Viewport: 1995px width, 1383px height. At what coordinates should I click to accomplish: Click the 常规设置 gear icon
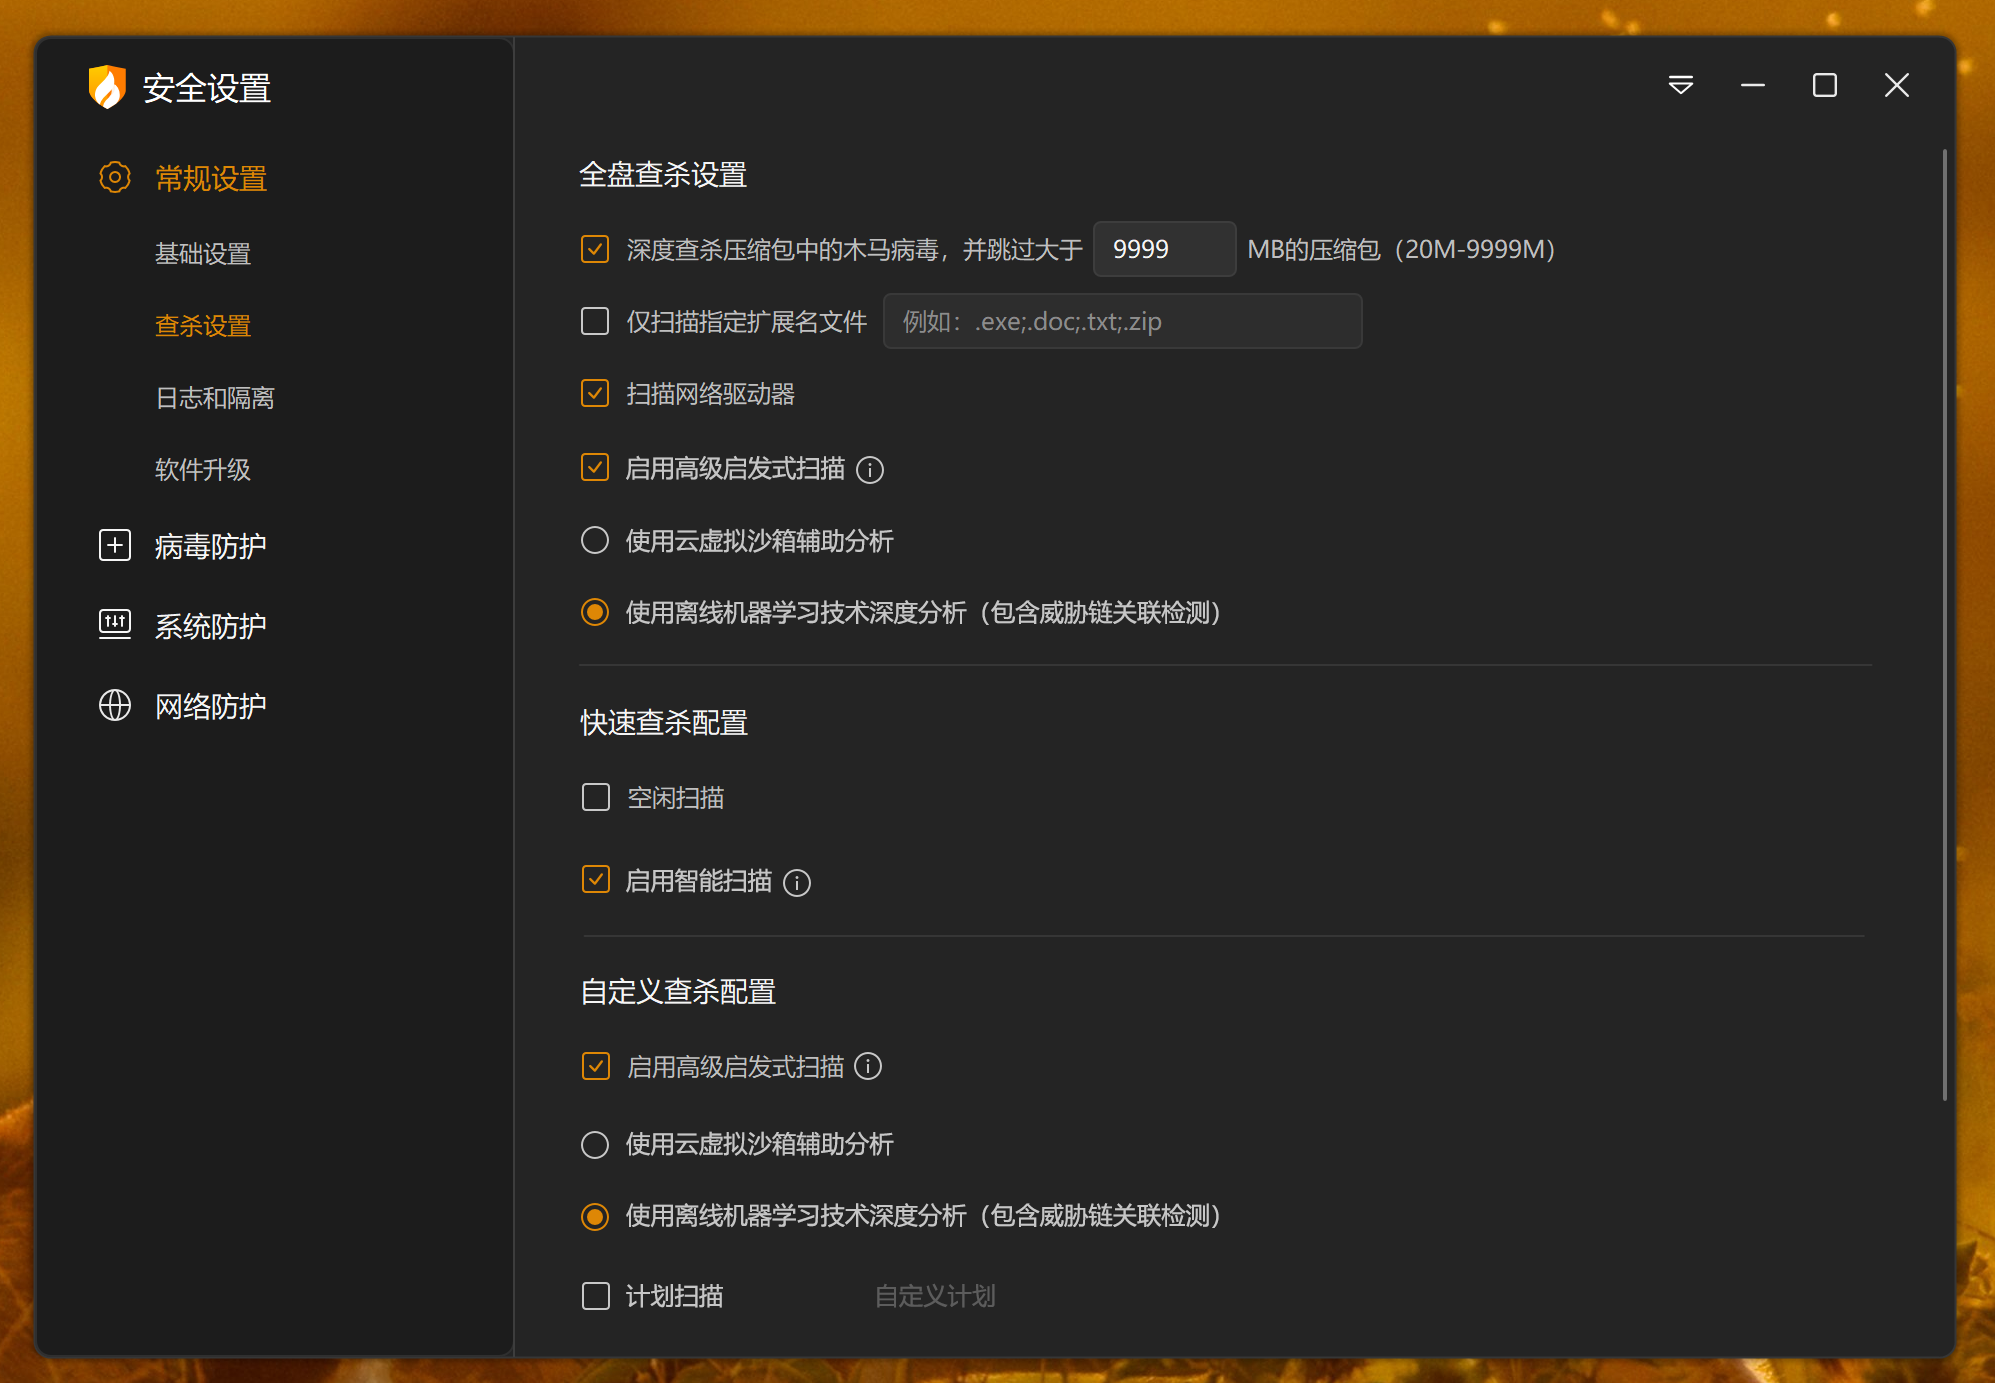(x=114, y=178)
